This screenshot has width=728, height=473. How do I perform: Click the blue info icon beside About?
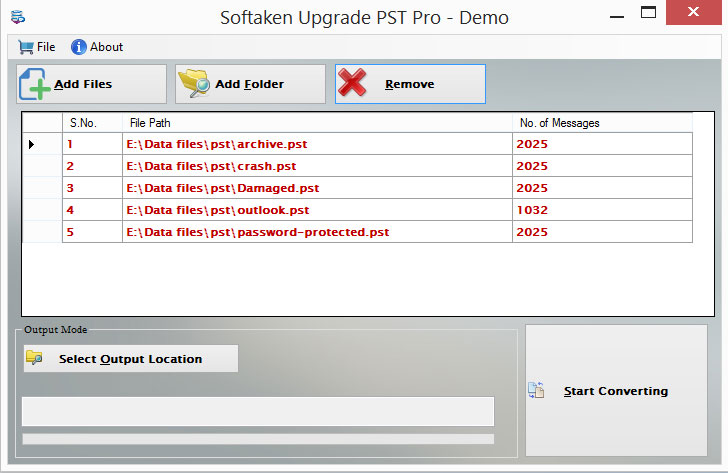coord(78,47)
